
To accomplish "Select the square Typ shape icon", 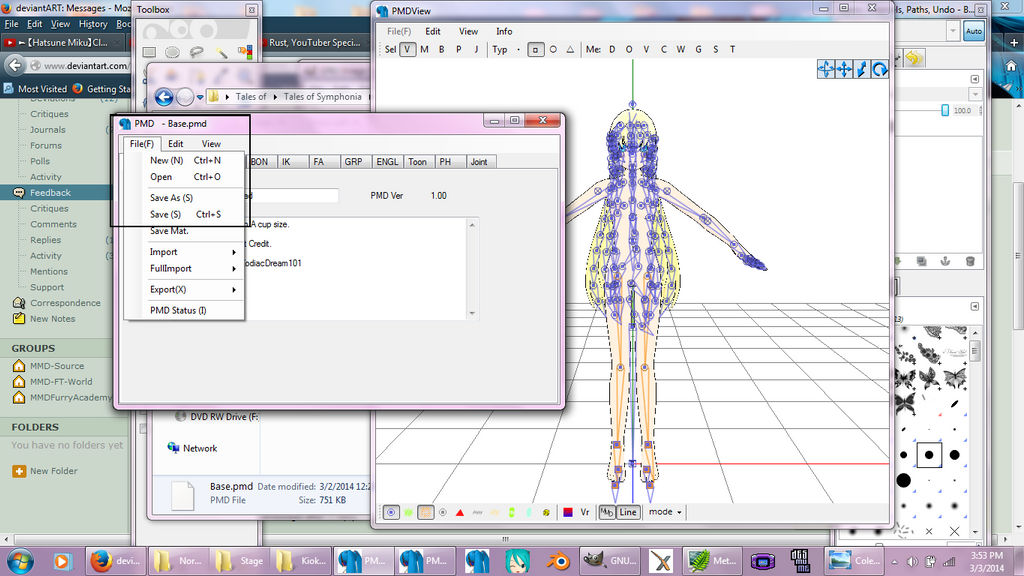I will click(x=536, y=49).
